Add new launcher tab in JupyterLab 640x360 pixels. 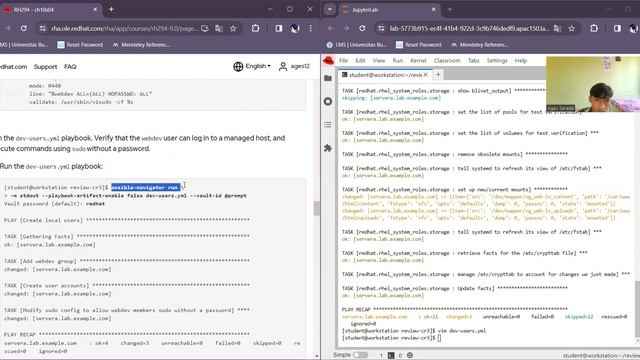(438, 75)
